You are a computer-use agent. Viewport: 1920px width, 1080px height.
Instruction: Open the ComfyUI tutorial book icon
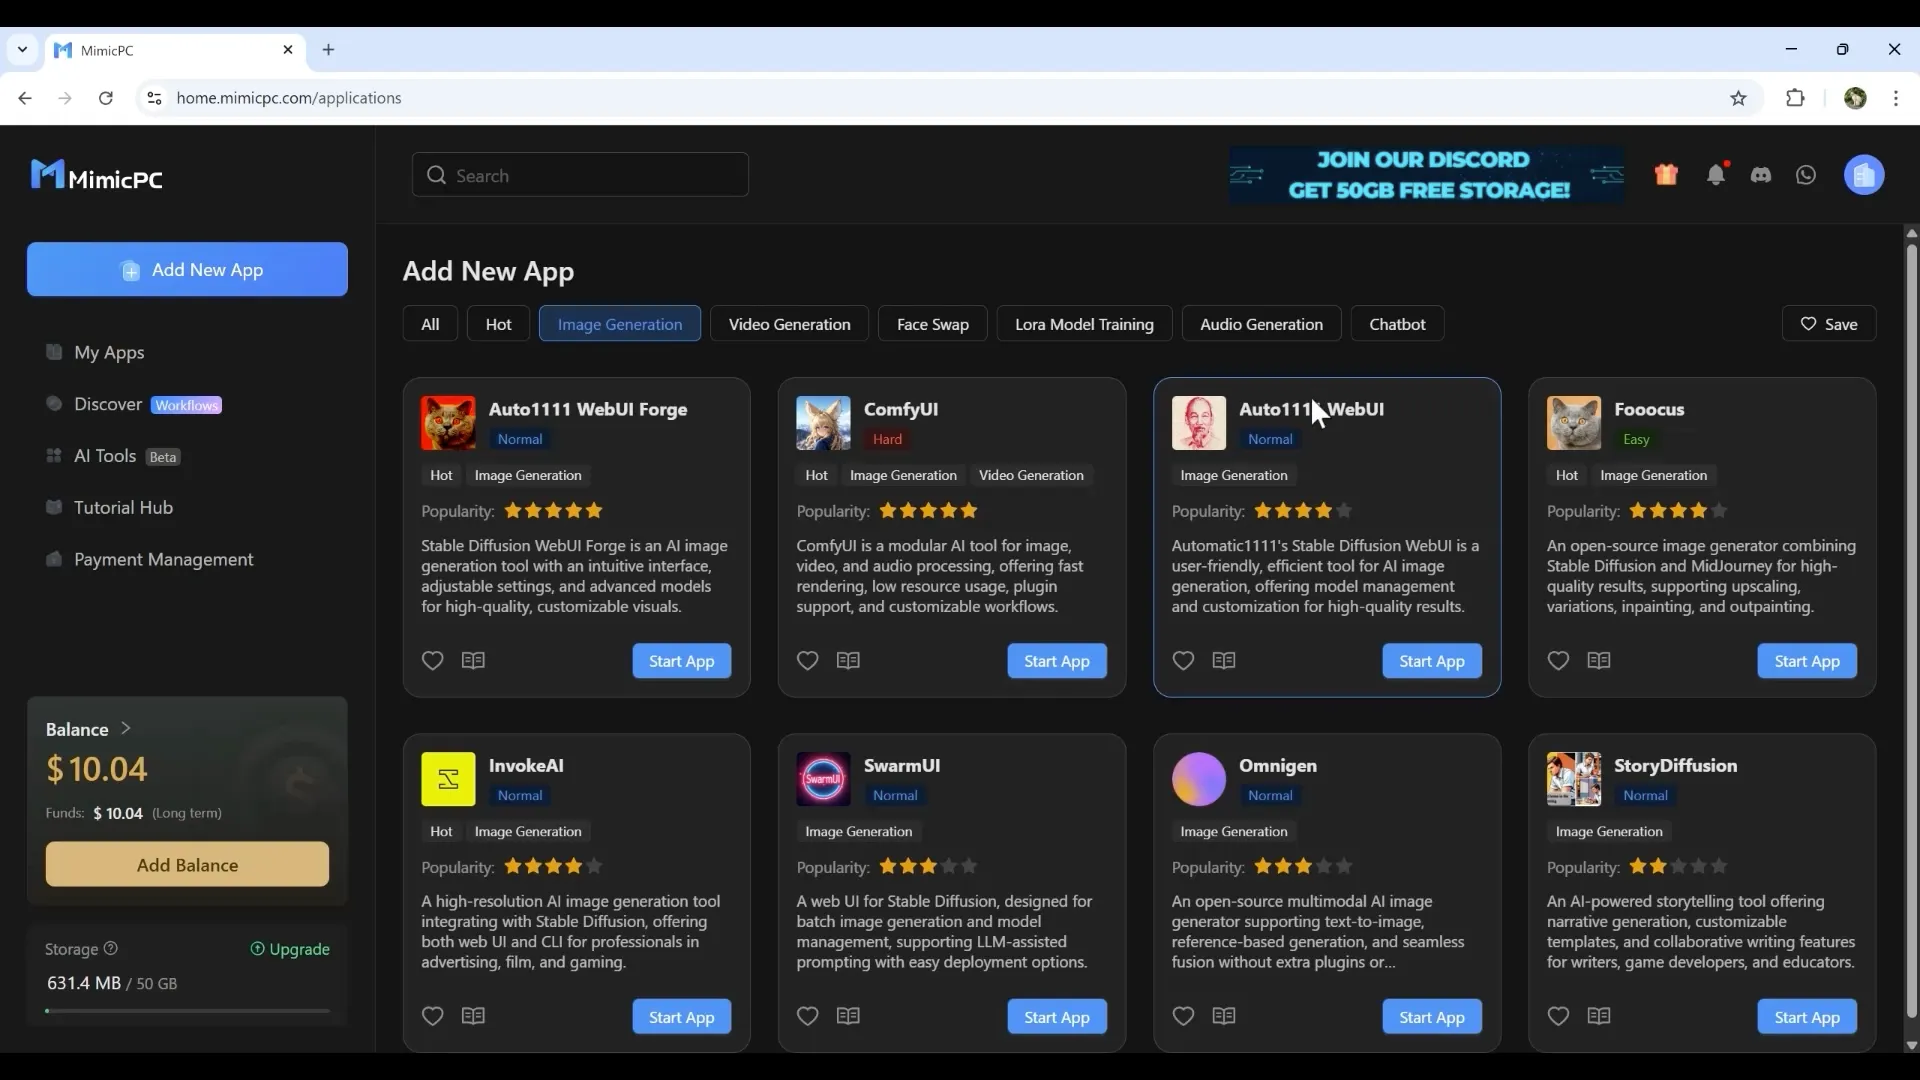pos(848,660)
